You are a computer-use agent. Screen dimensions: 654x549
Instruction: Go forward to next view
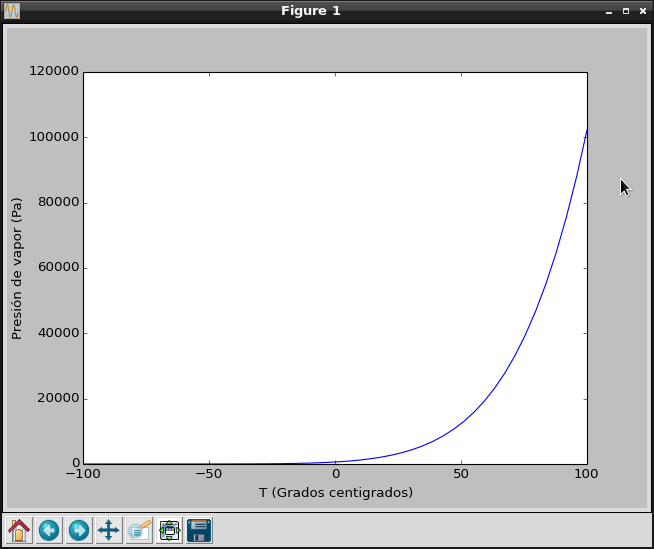[x=78, y=530]
